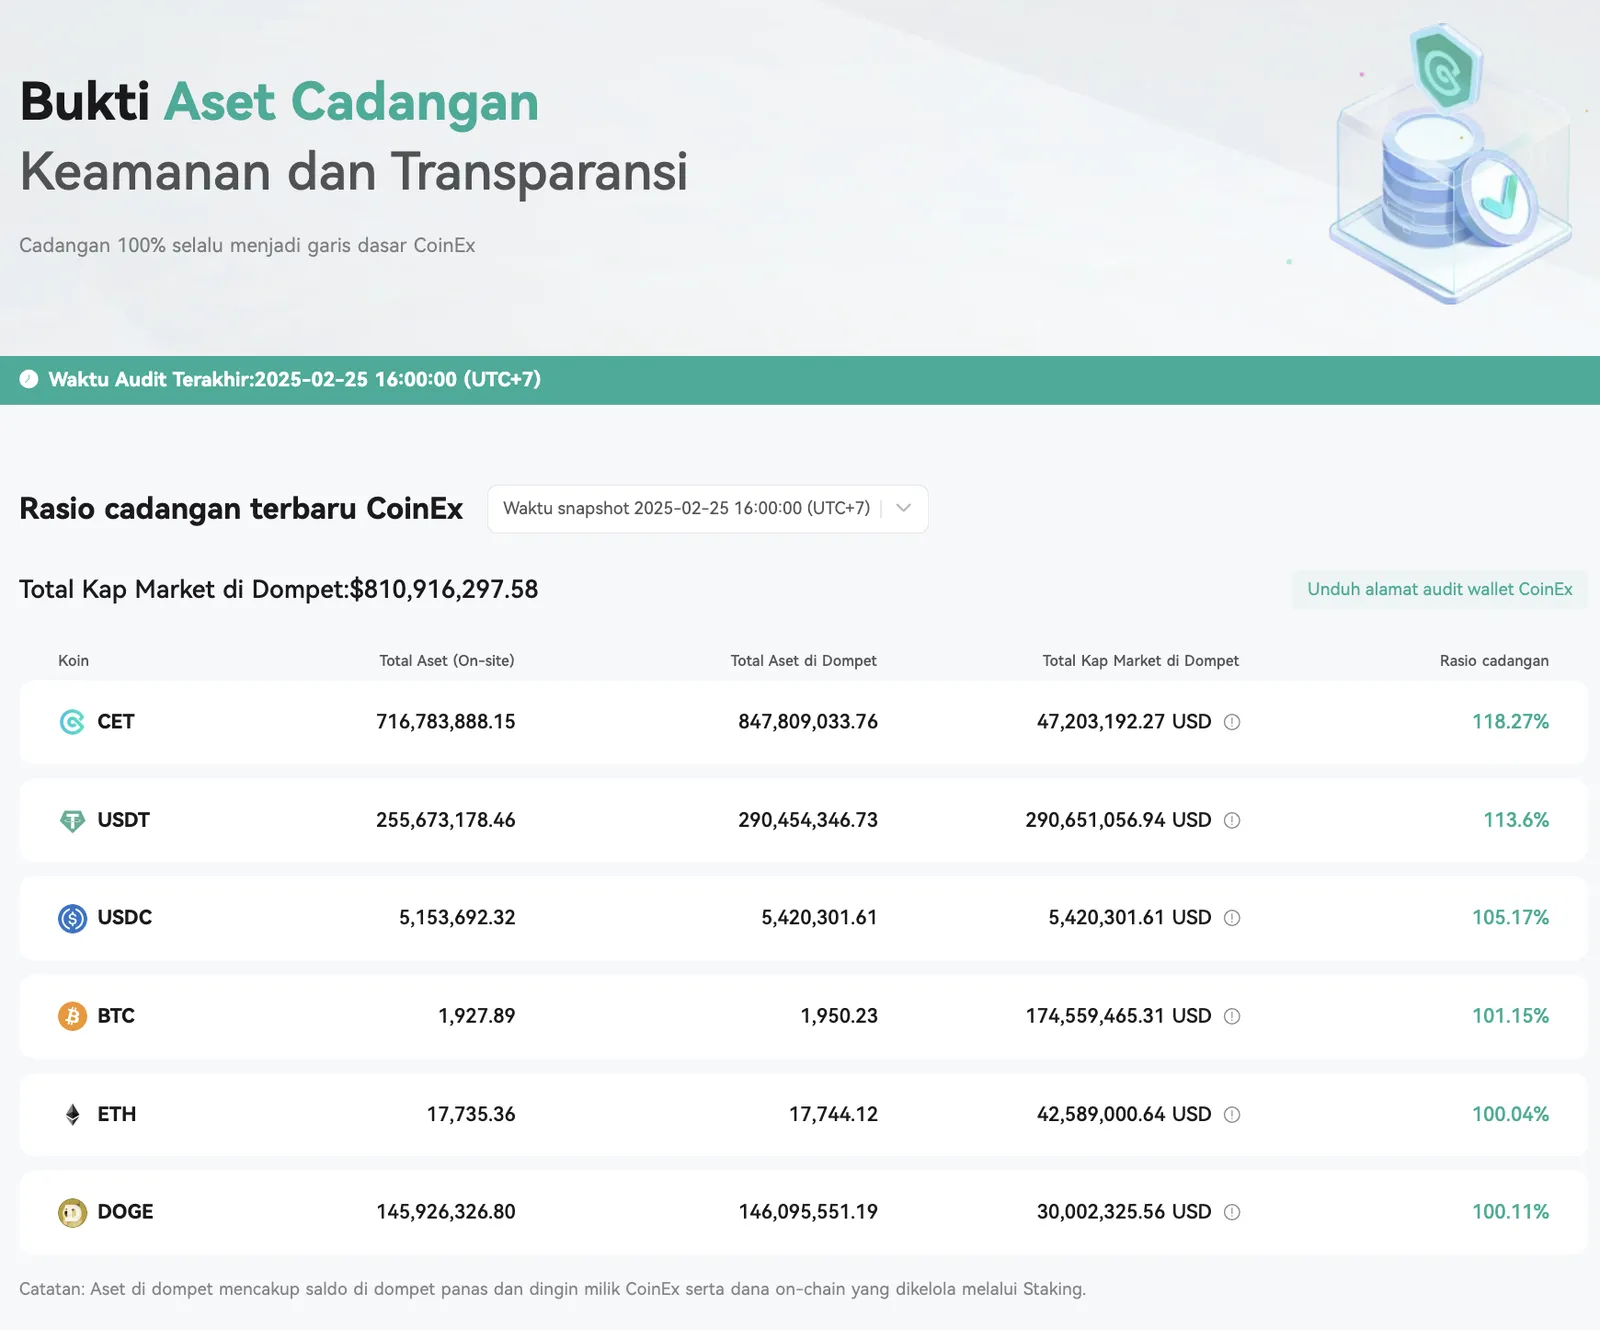Select the USDC coin name
Screen dimensions: 1600x1330
click(x=125, y=918)
